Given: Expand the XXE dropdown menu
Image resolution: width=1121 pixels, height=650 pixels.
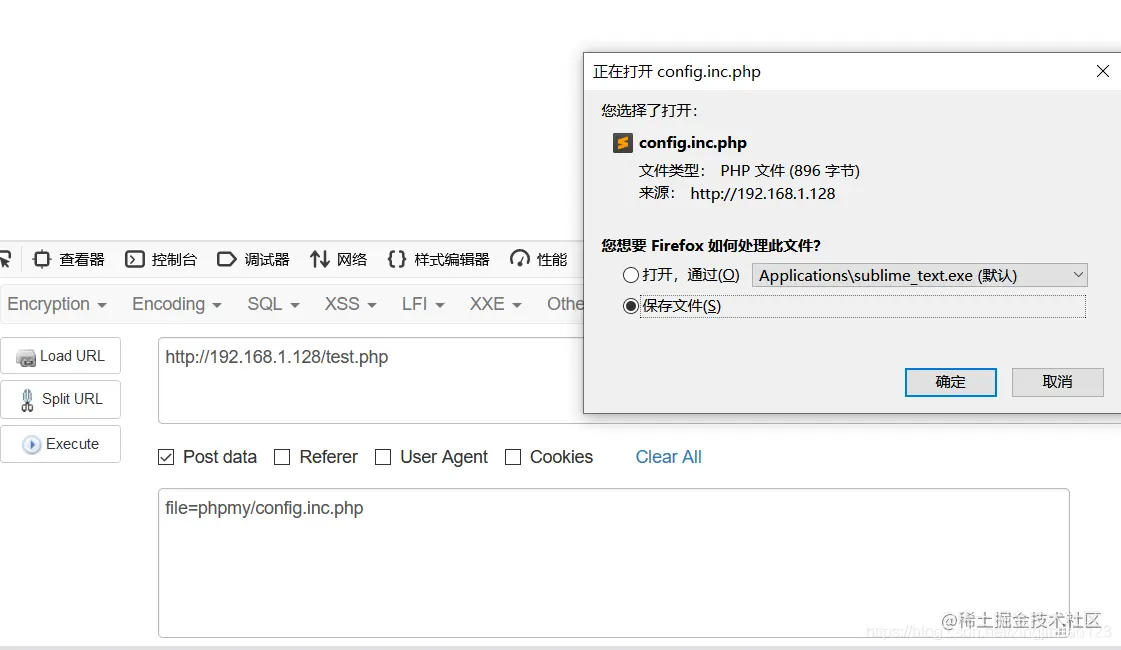Looking at the screenshot, I should click(495, 304).
